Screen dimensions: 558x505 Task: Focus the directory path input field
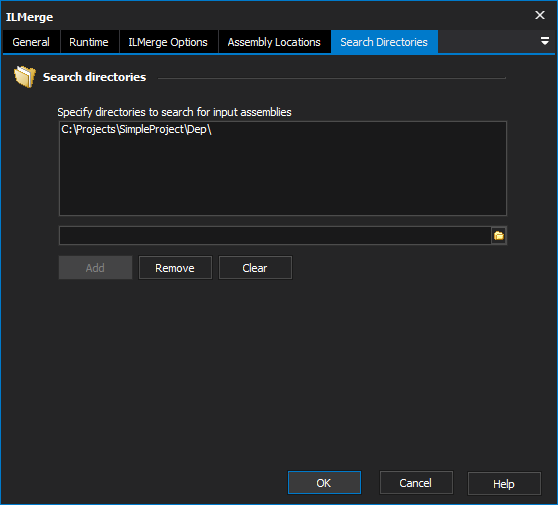click(275, 236)
